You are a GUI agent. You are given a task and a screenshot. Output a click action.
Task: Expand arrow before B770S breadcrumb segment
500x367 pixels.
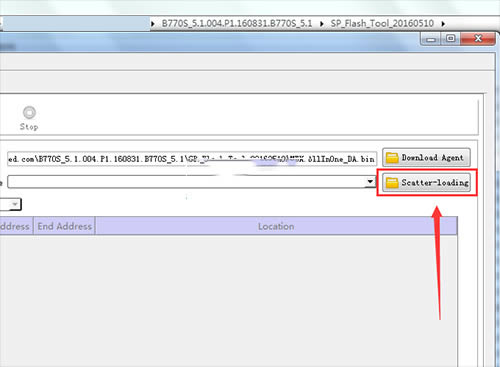point(153,24)
